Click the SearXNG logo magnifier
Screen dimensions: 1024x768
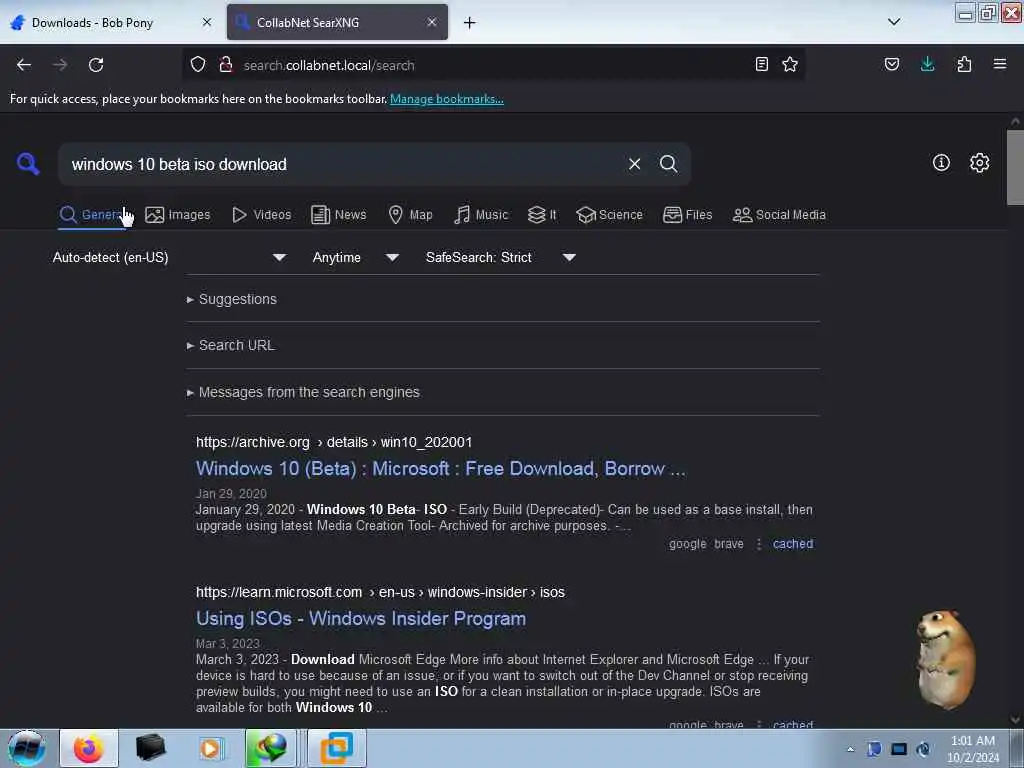tap(28, 163)
